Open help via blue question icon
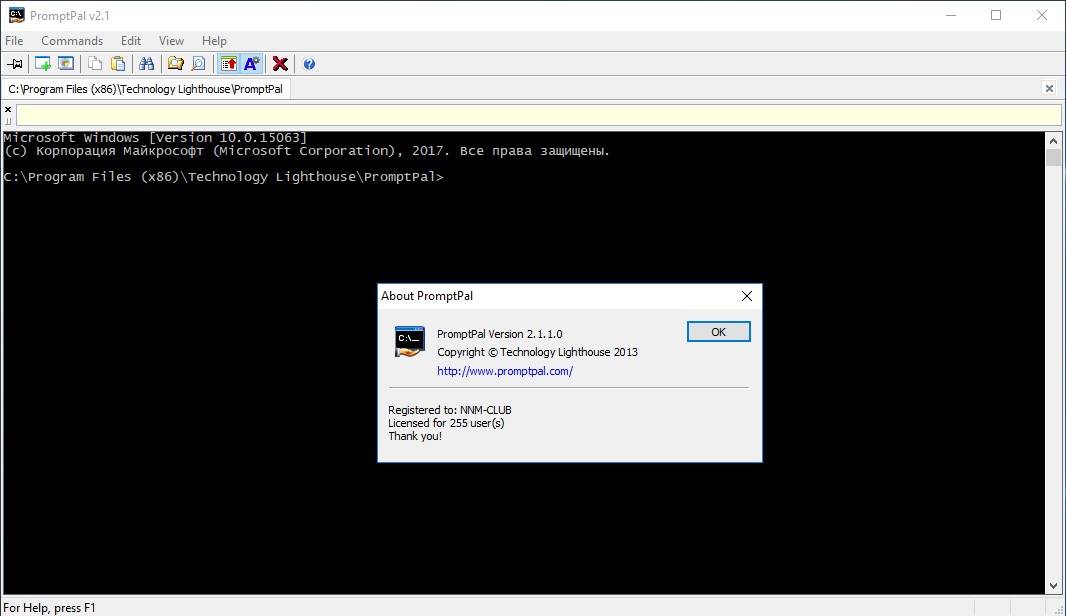 pos(309,64)
